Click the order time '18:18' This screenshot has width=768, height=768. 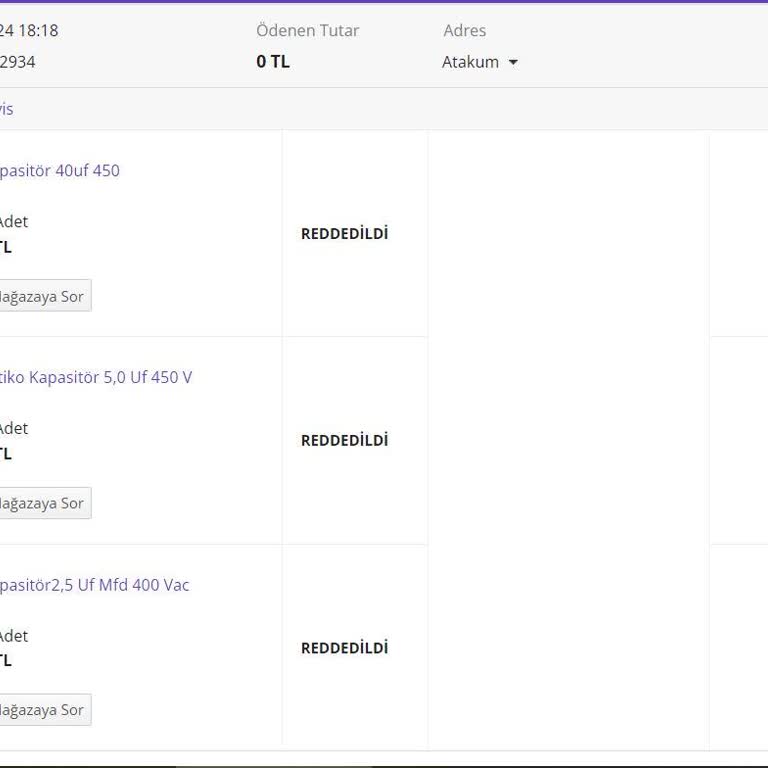[x=37, y=30]
